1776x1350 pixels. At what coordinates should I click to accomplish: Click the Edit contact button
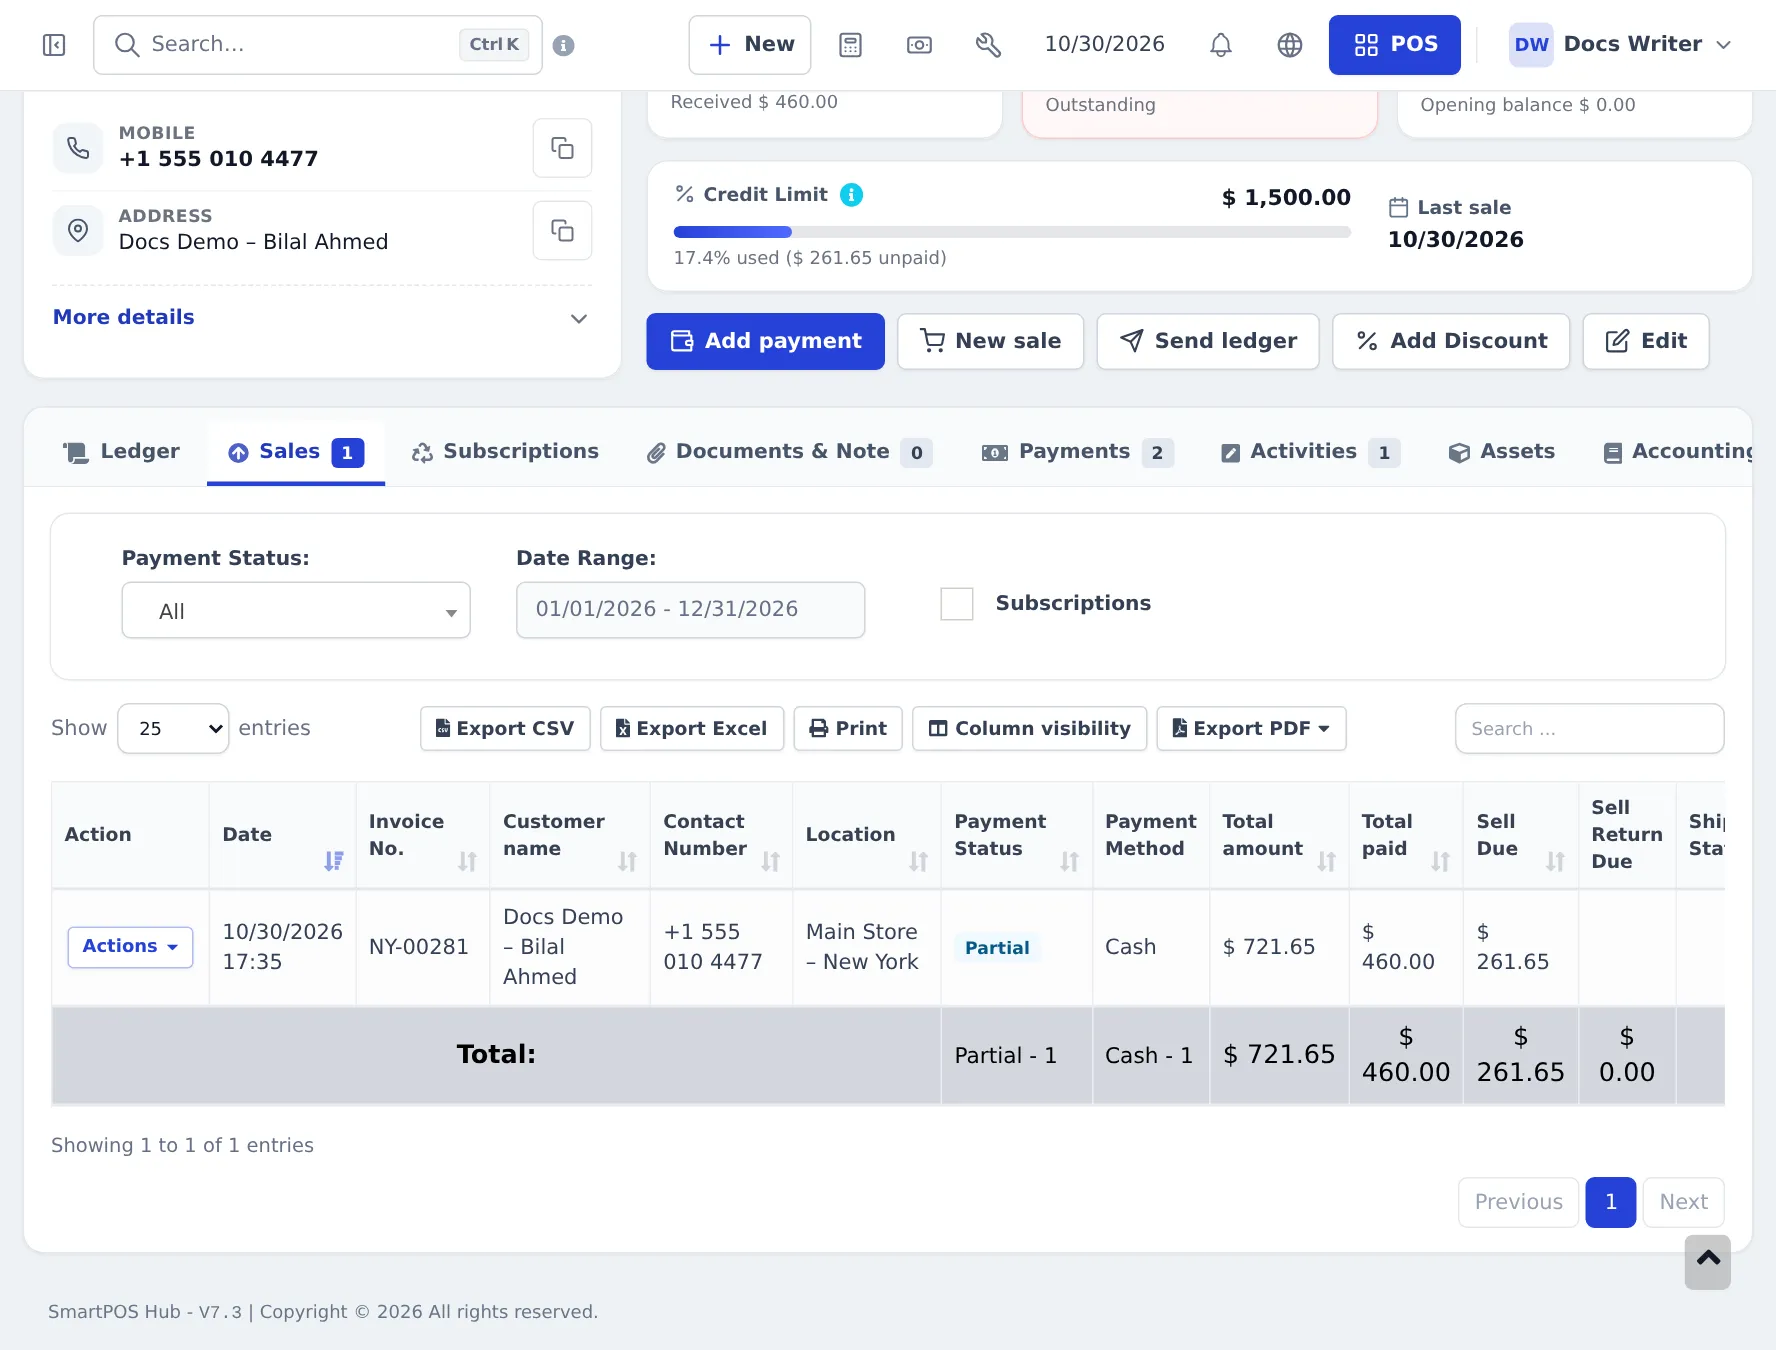click(1646, 341)
